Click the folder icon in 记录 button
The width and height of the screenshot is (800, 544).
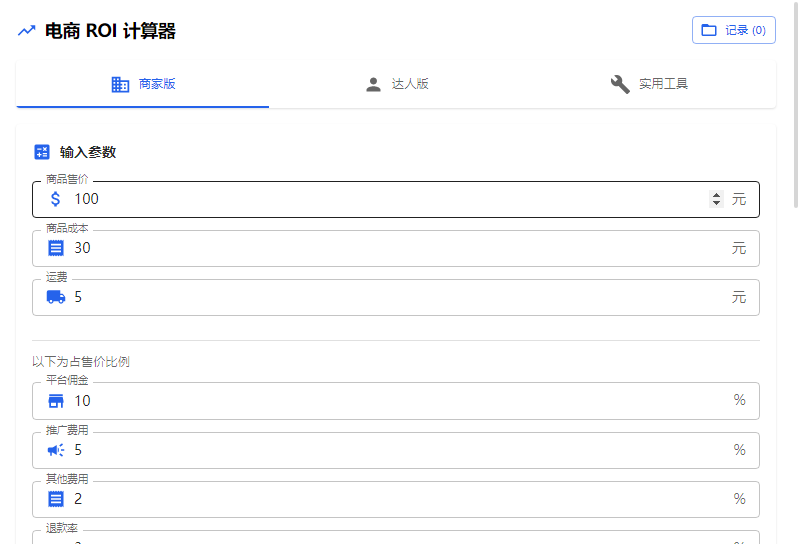pyautogui.click(x=709, y=30)
